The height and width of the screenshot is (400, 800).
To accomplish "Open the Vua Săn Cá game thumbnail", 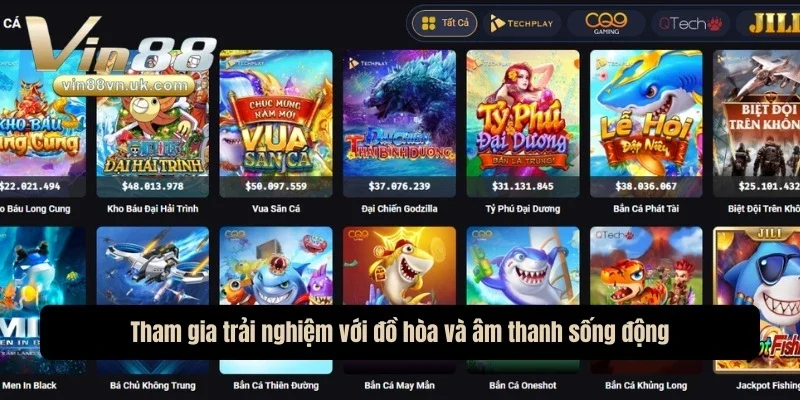I will pyautogui.click(x=276, y=123).
